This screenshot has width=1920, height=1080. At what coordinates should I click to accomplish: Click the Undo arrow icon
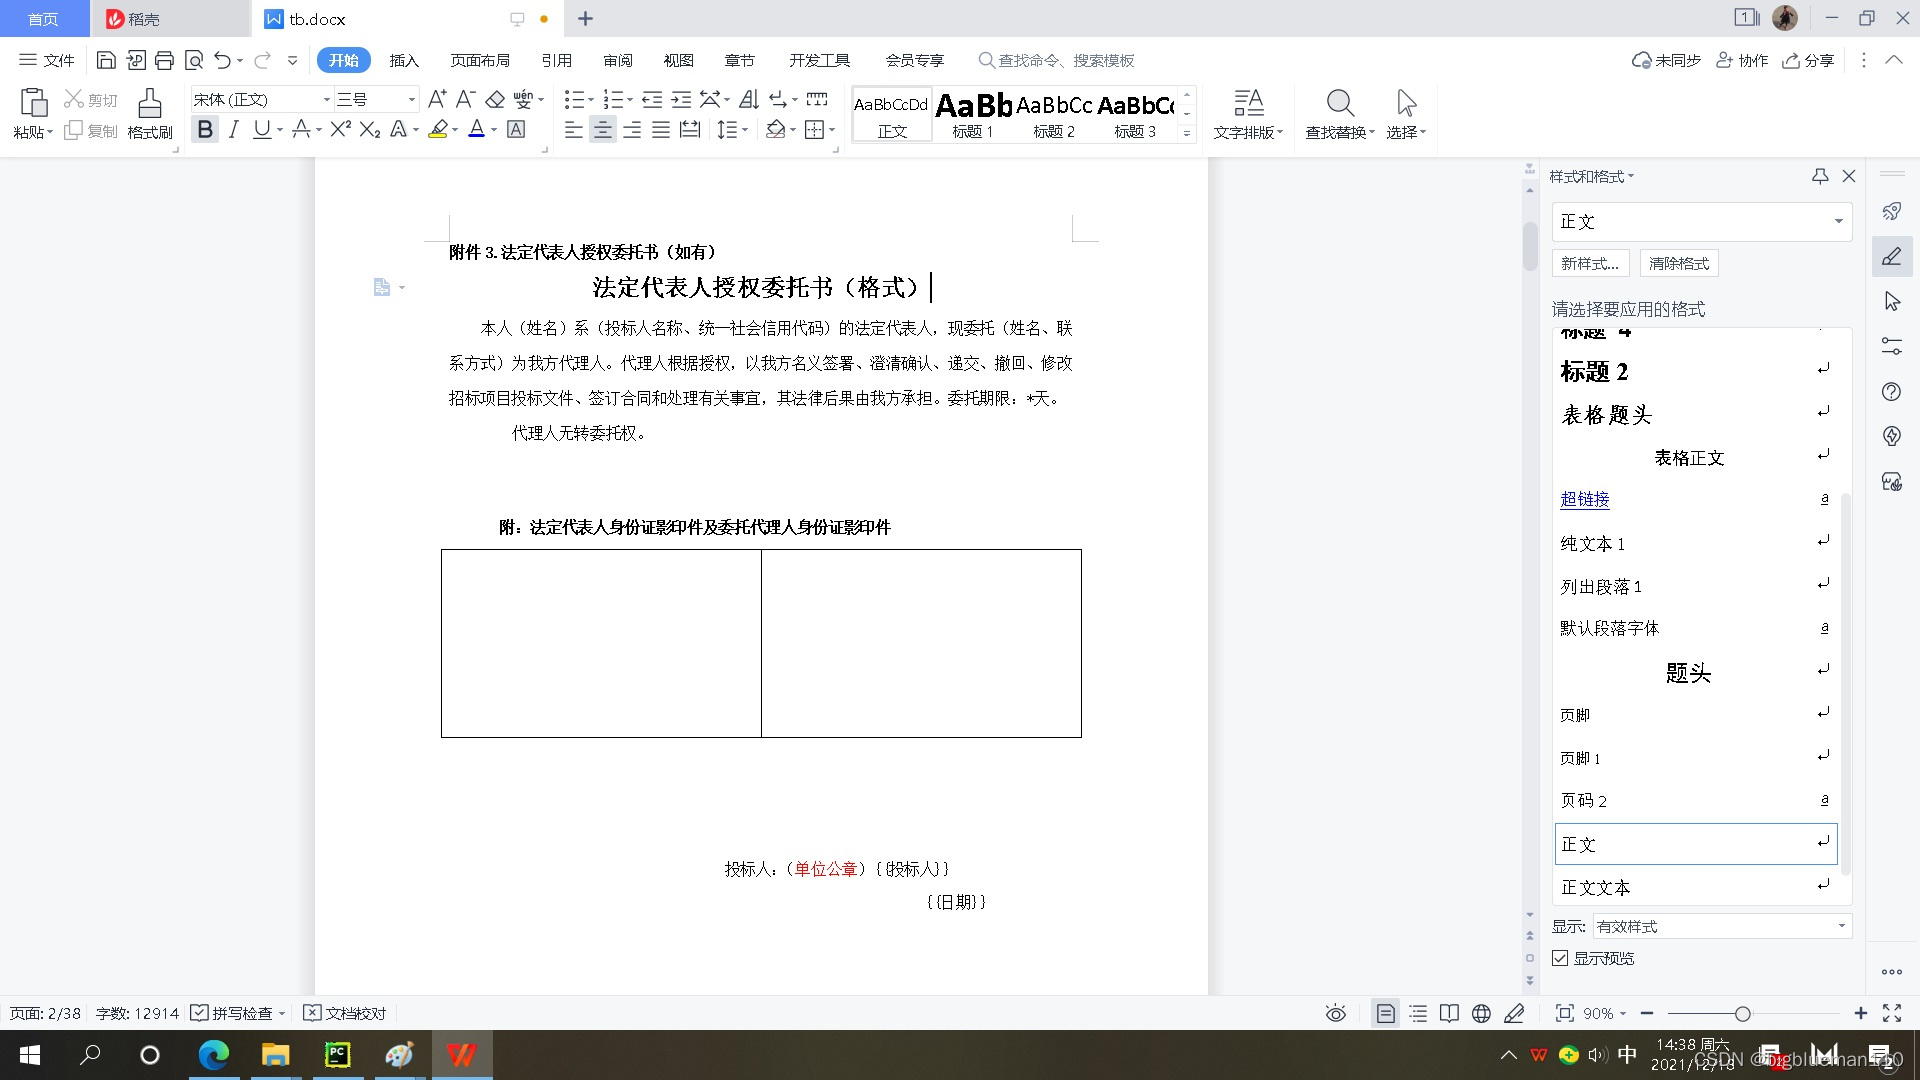tap(222, 60)
